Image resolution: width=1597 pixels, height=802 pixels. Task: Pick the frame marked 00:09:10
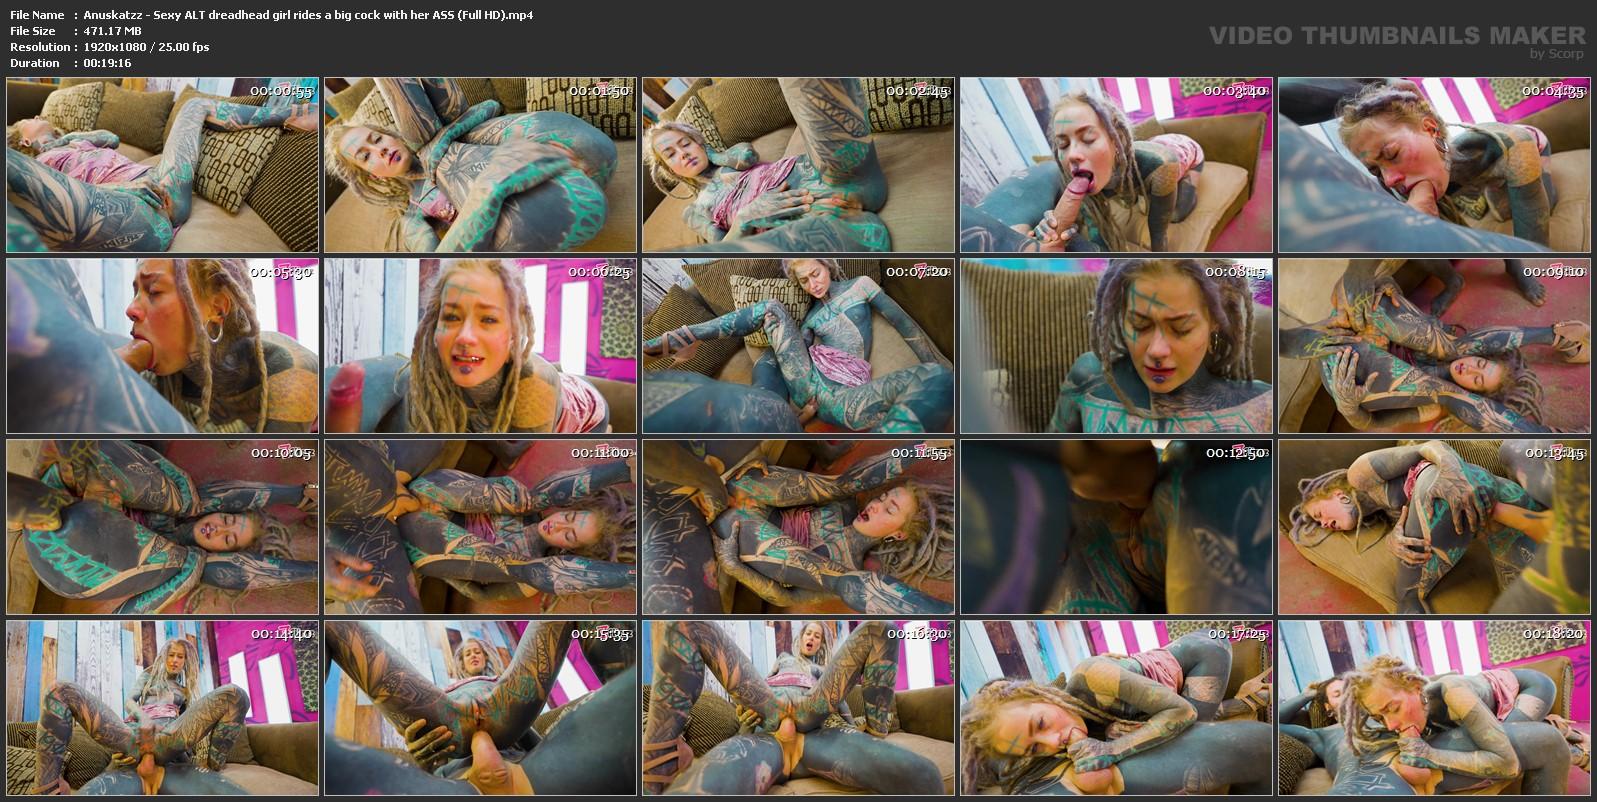[1434, 346]
